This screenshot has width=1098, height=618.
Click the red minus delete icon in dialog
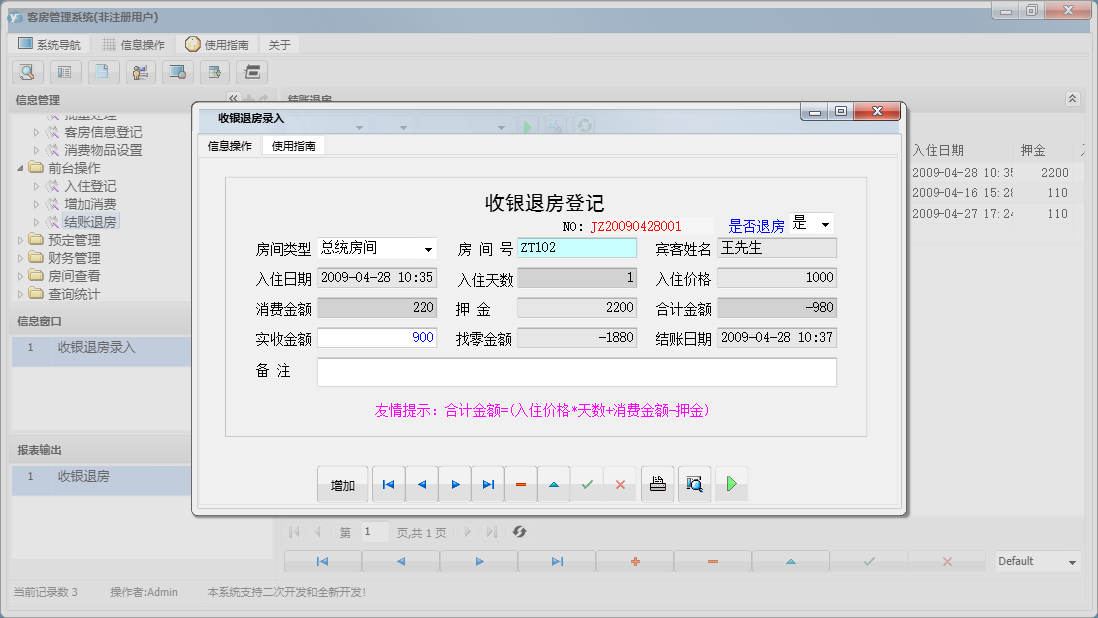[521, 485]
